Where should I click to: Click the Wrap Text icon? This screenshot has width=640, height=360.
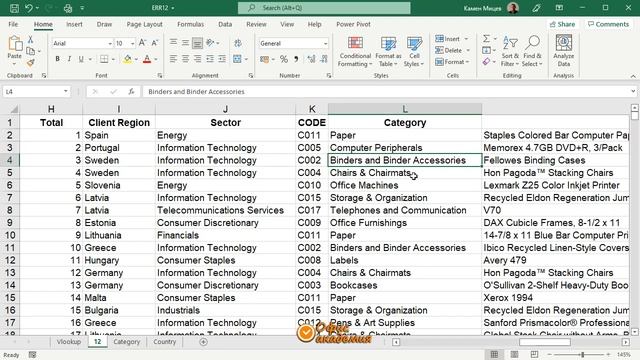[238, 43]
